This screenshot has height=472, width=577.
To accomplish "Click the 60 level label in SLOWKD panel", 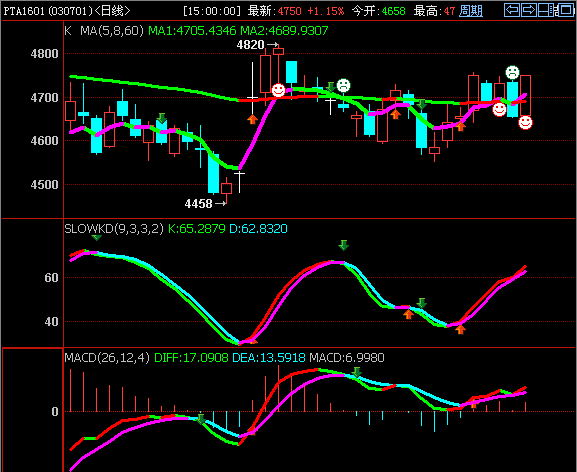I will (52, 278).
